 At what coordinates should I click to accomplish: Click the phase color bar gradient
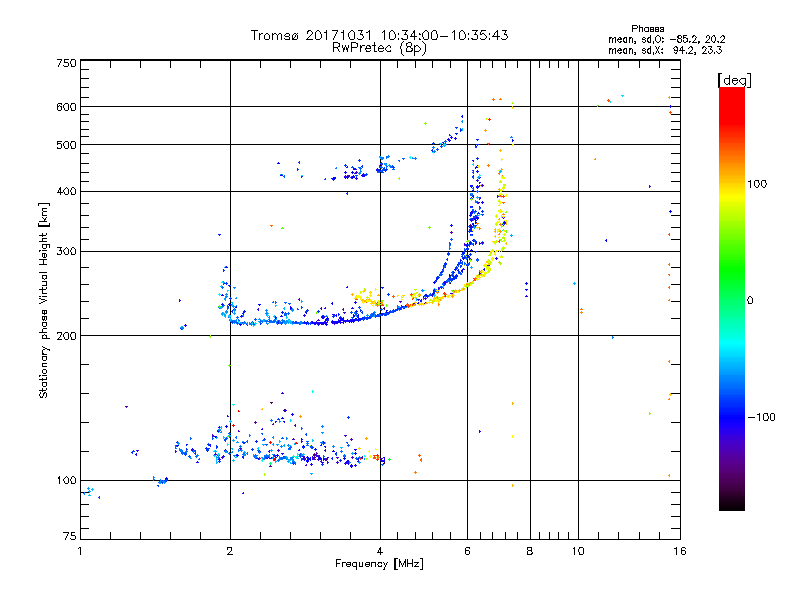pyautogui.click(x=732, y=298)
